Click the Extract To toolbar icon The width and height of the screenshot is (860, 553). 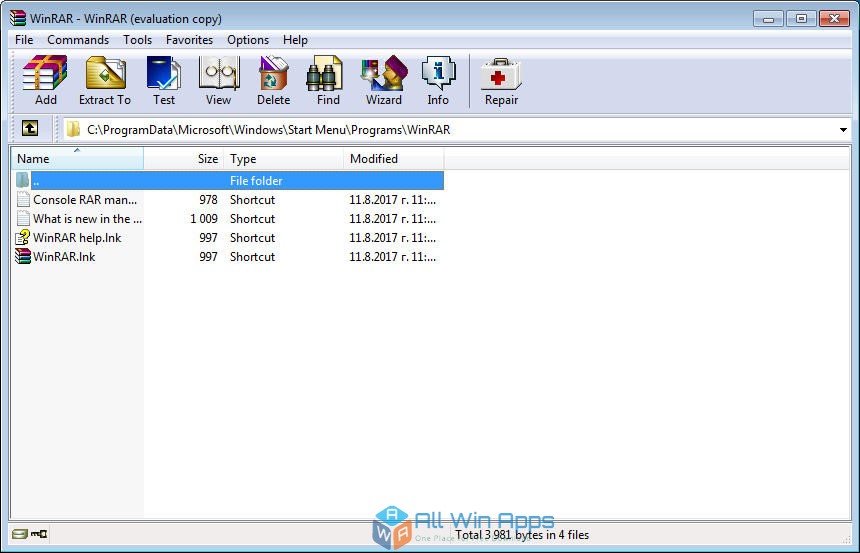[x=105, y=73]
